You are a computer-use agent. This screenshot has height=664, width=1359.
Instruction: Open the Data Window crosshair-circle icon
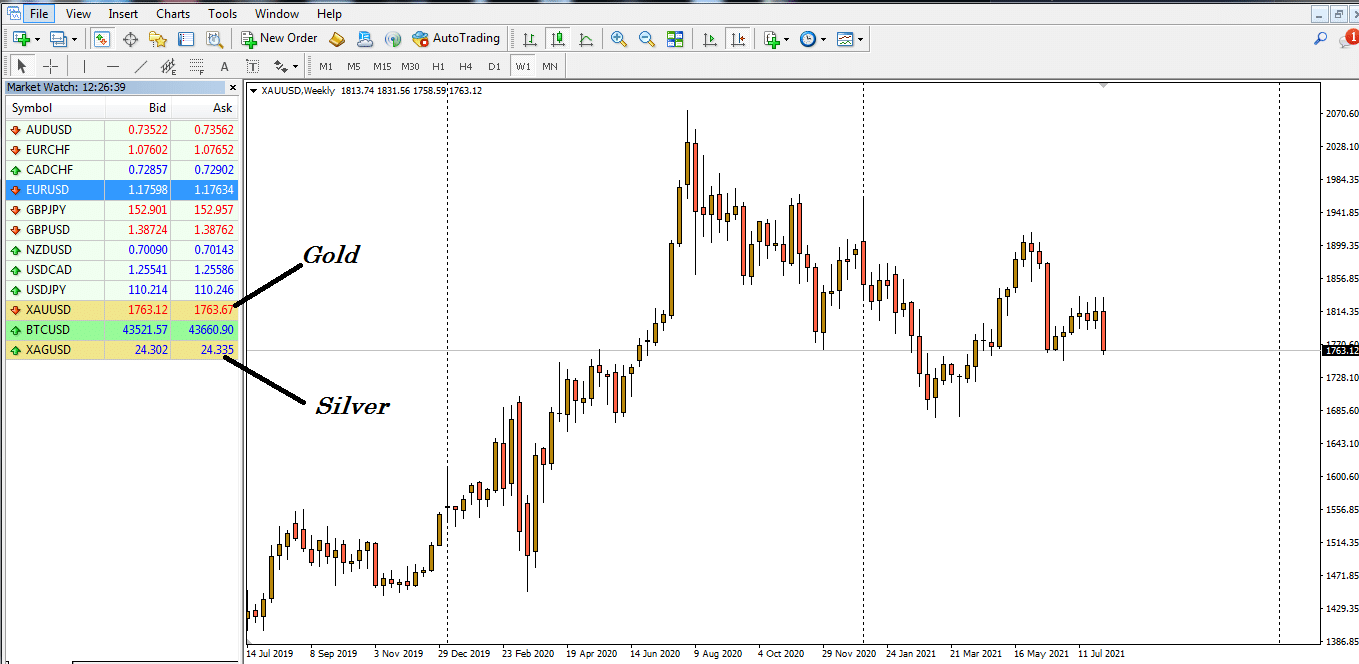coord(129,39)
